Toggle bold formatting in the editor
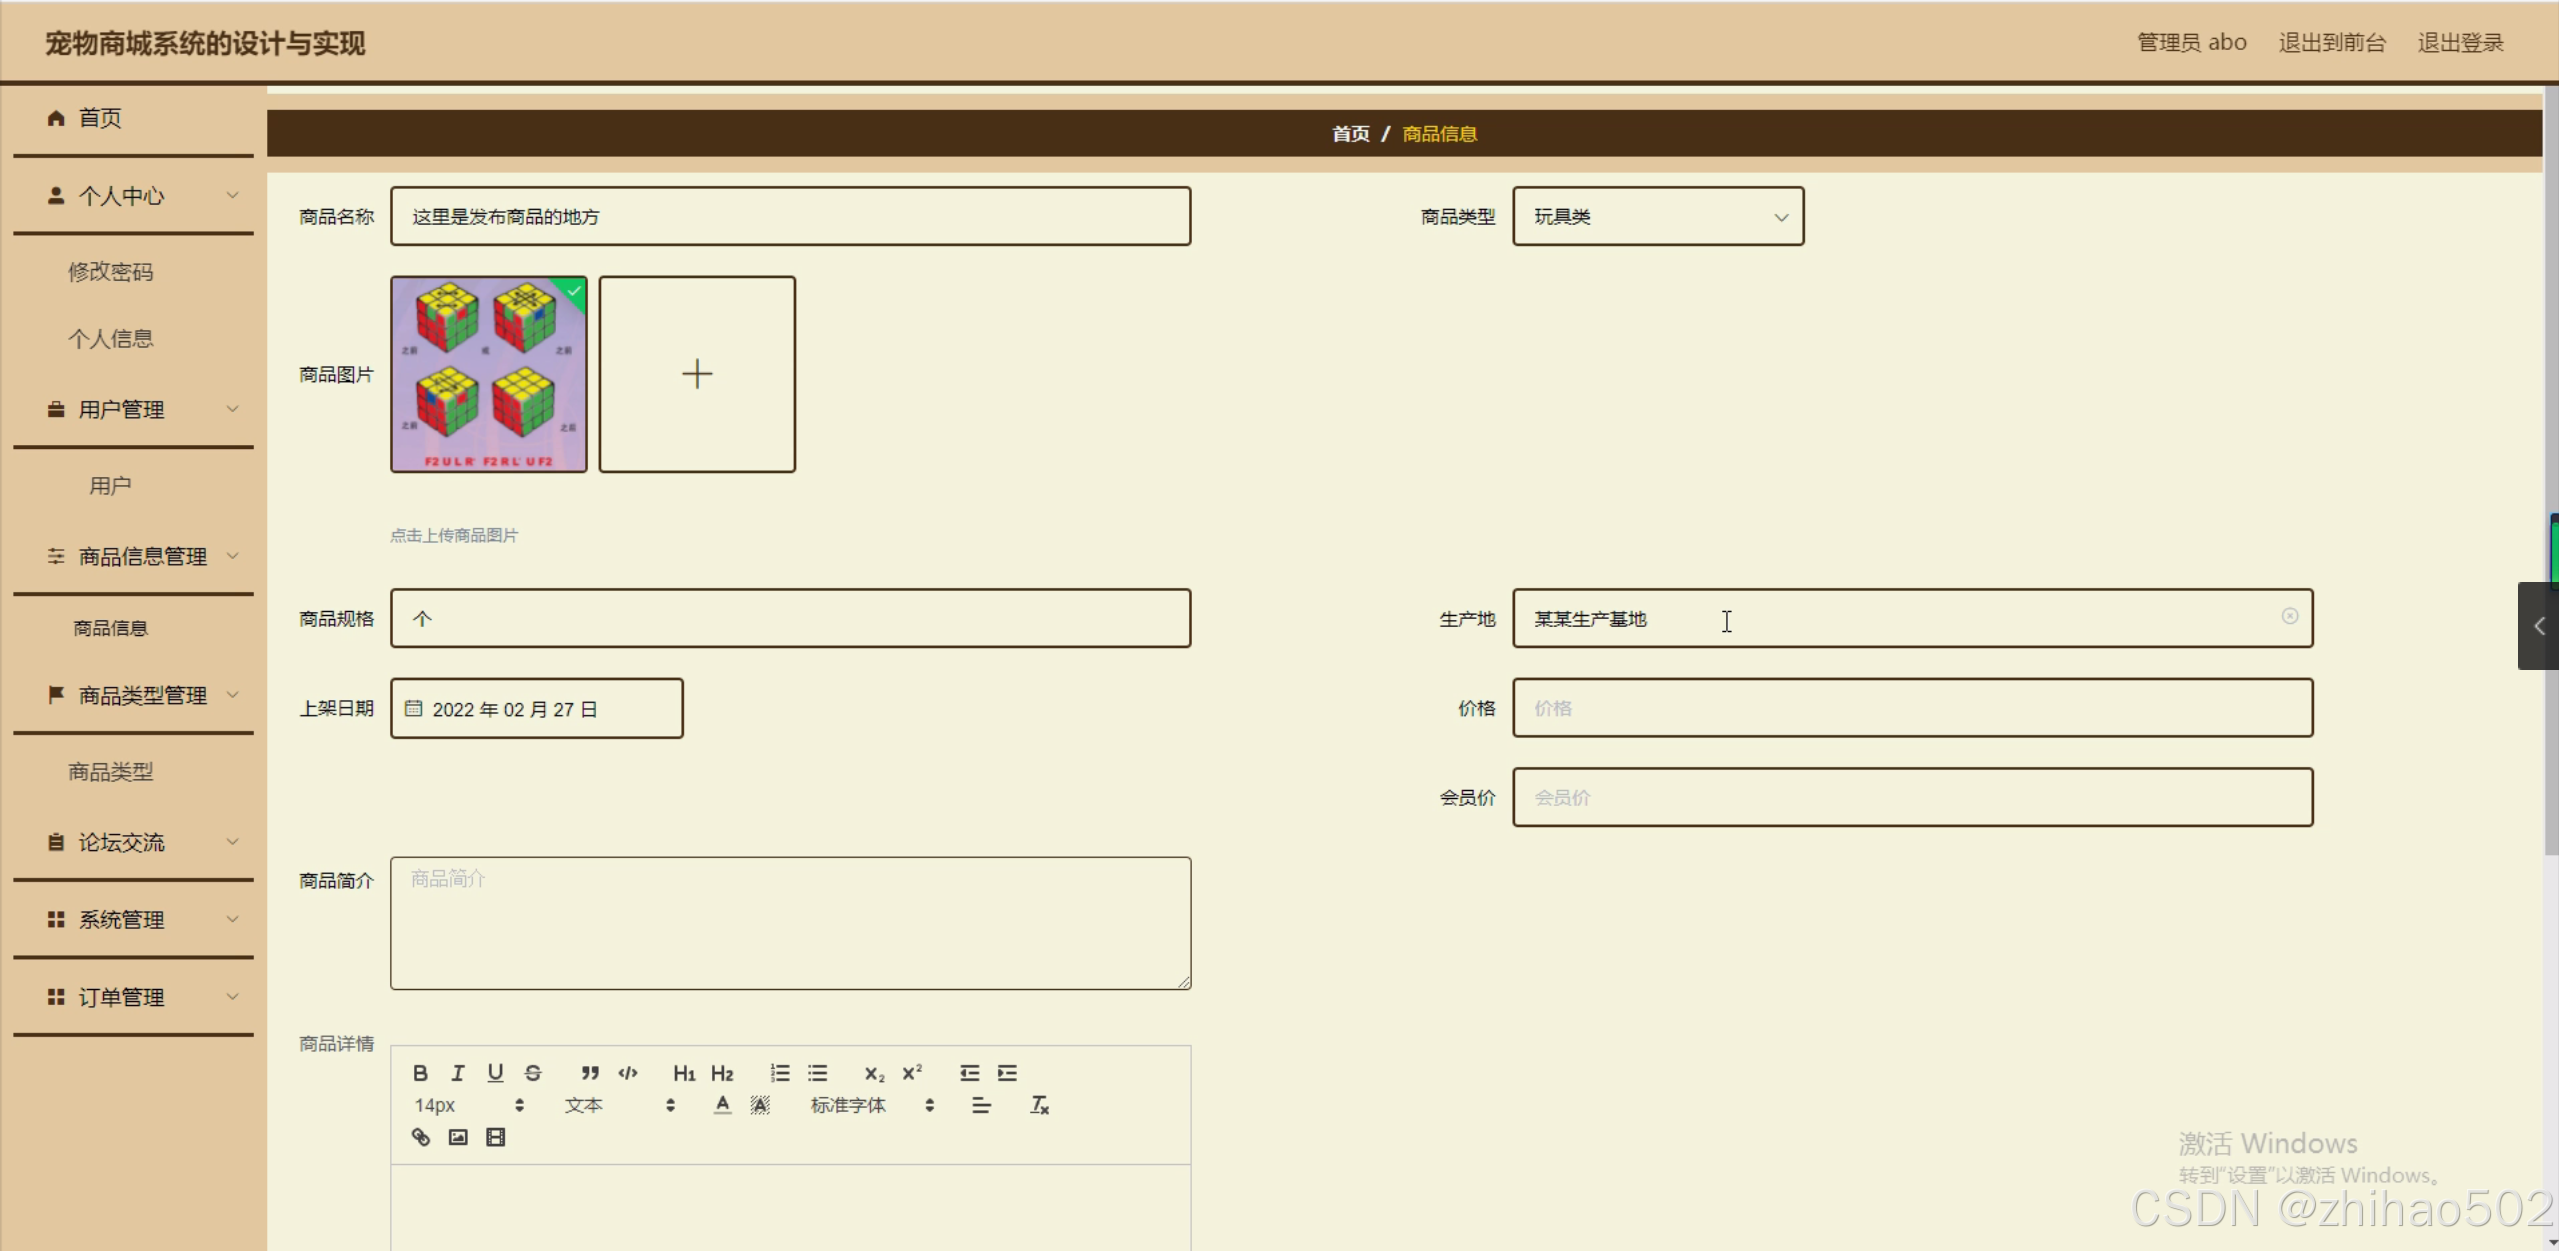The height and width of the screenshot is (1251, 2559). [x=420, y=1073]
